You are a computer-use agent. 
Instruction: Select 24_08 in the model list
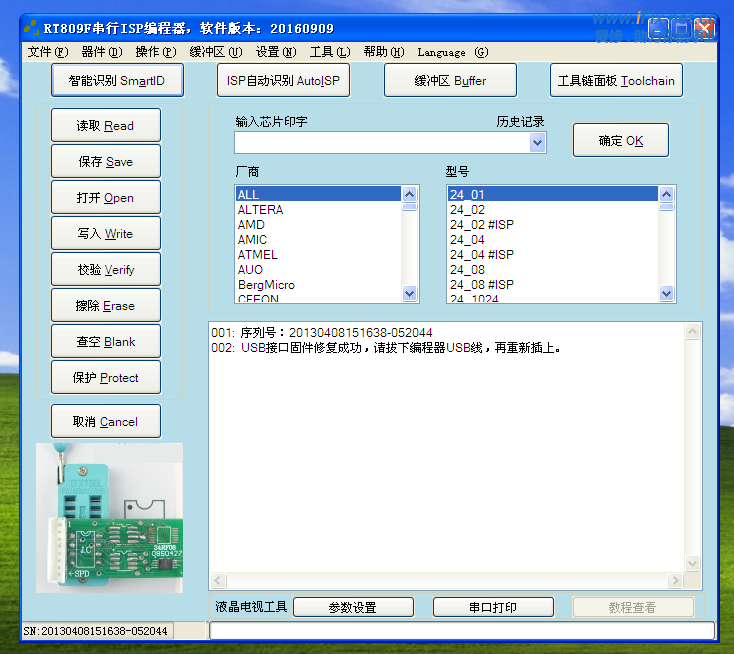coord(553,269)
